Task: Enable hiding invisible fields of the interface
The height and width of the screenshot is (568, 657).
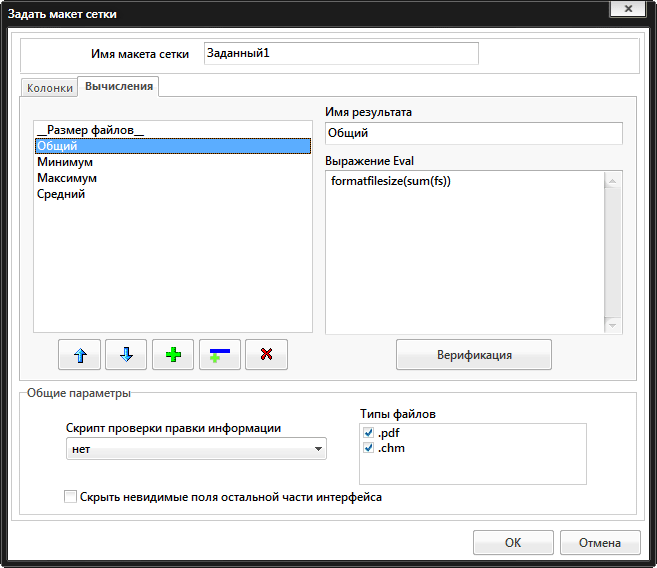Action: point(70,497)
